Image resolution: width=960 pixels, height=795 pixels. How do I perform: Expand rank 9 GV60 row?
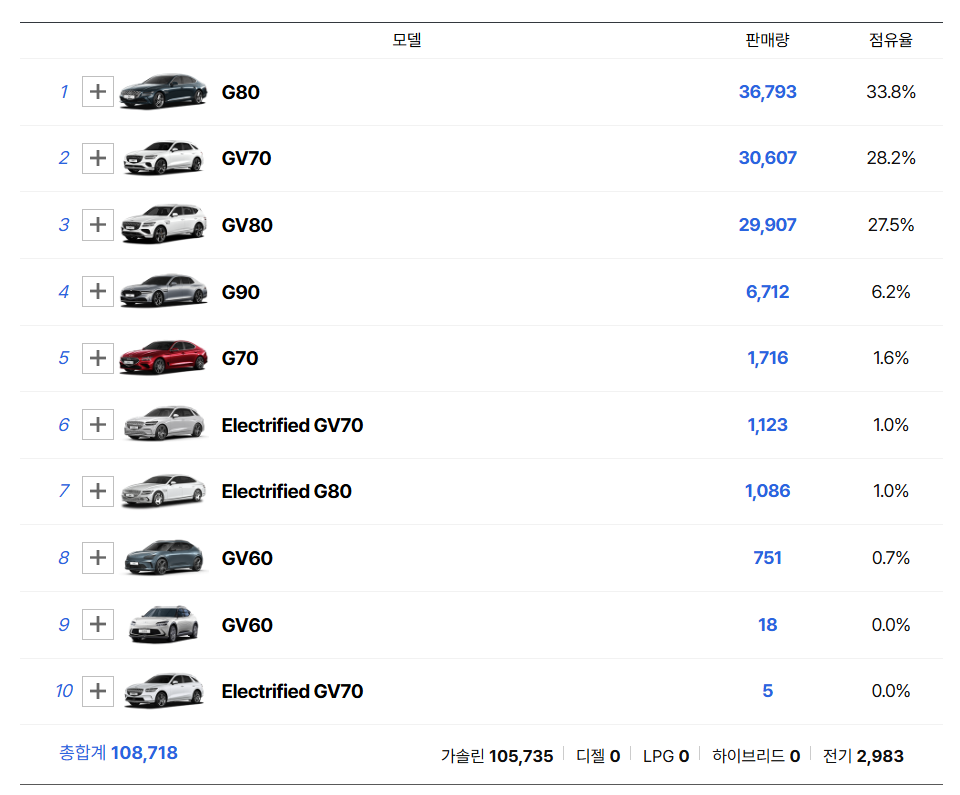[98, 625]
